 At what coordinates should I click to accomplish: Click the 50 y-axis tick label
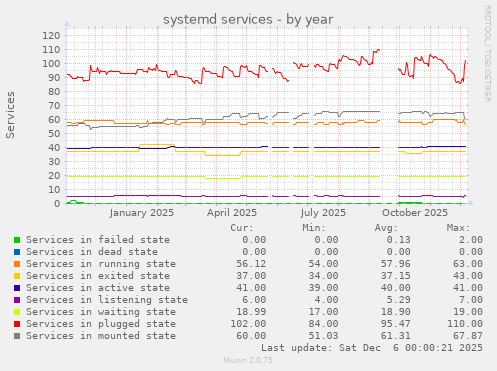click(x=54, y=133)
